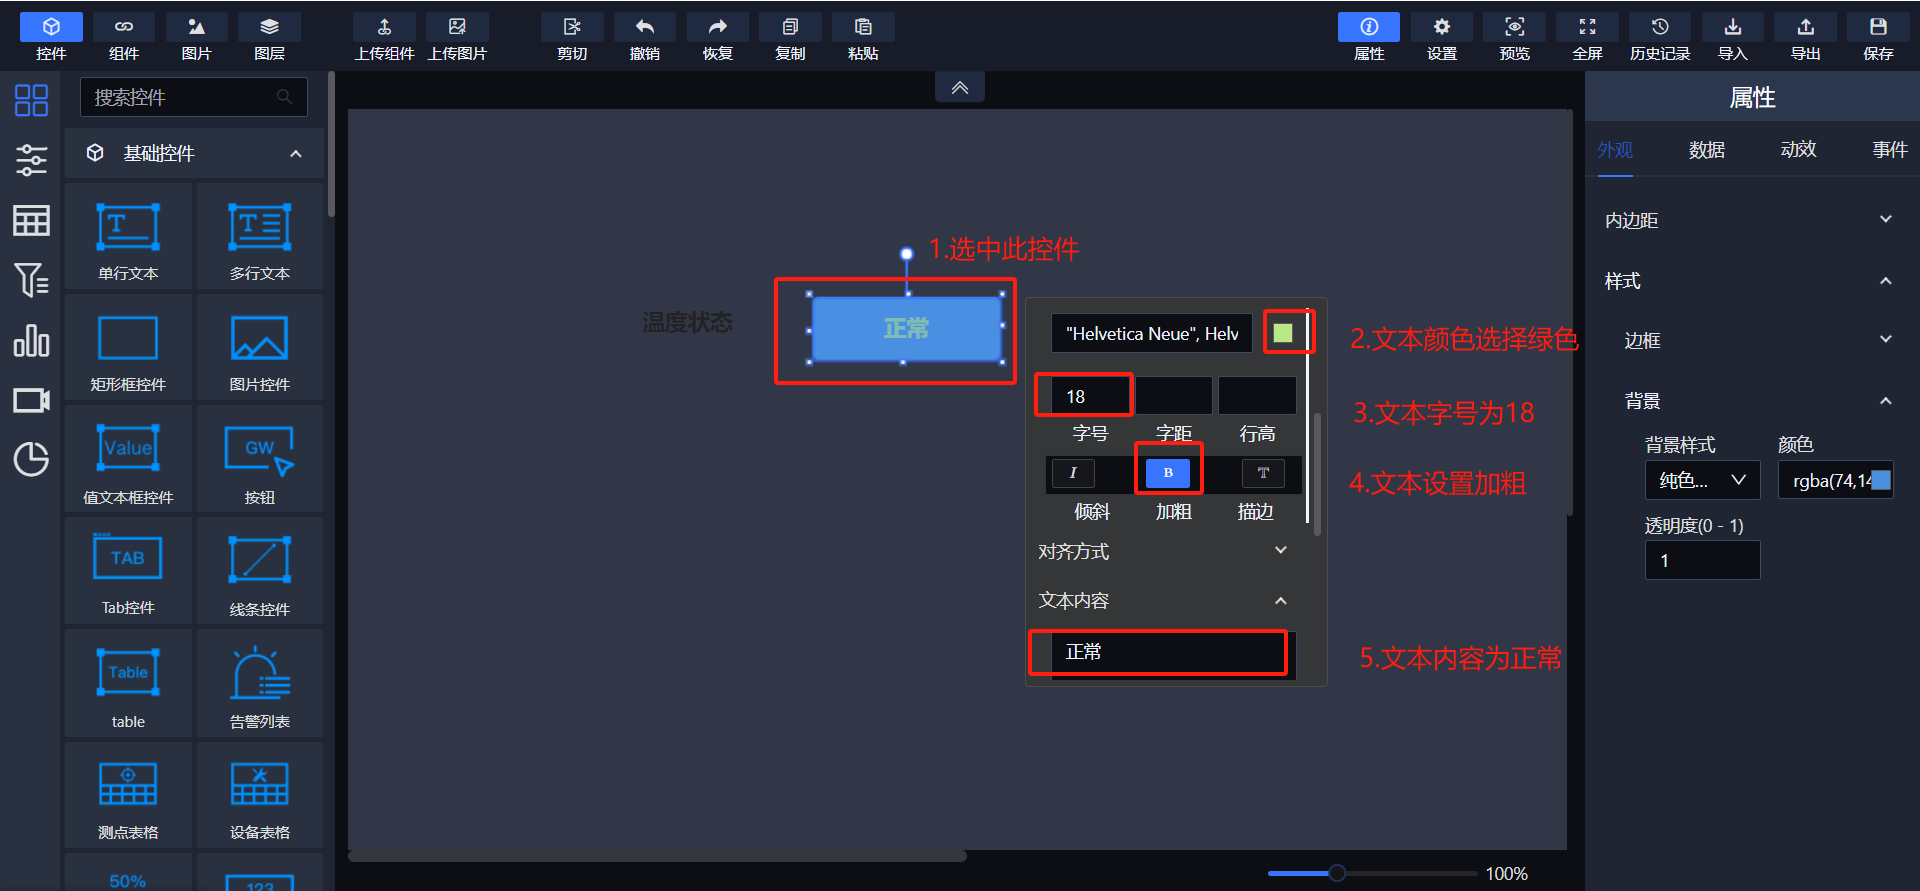Viewport: 1920px width, 891px height.
Task: Select the table category icon in left sidebar
Action: 31,220
